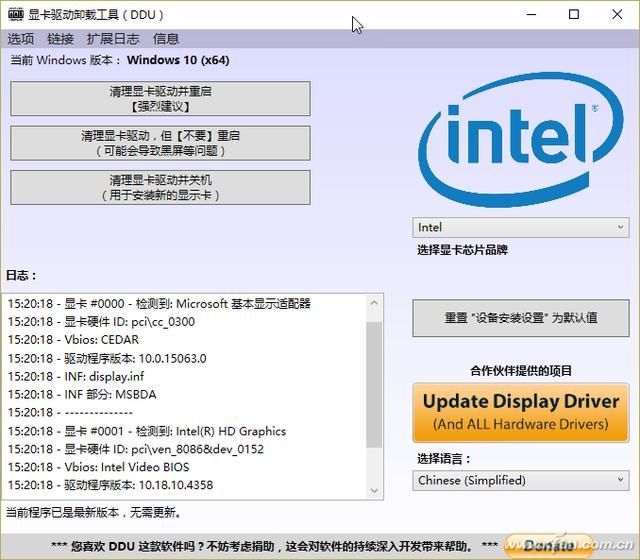Click 合作伙伴提供的项目 label
Viewport: 640px width, 560px height.
[521, 371]
